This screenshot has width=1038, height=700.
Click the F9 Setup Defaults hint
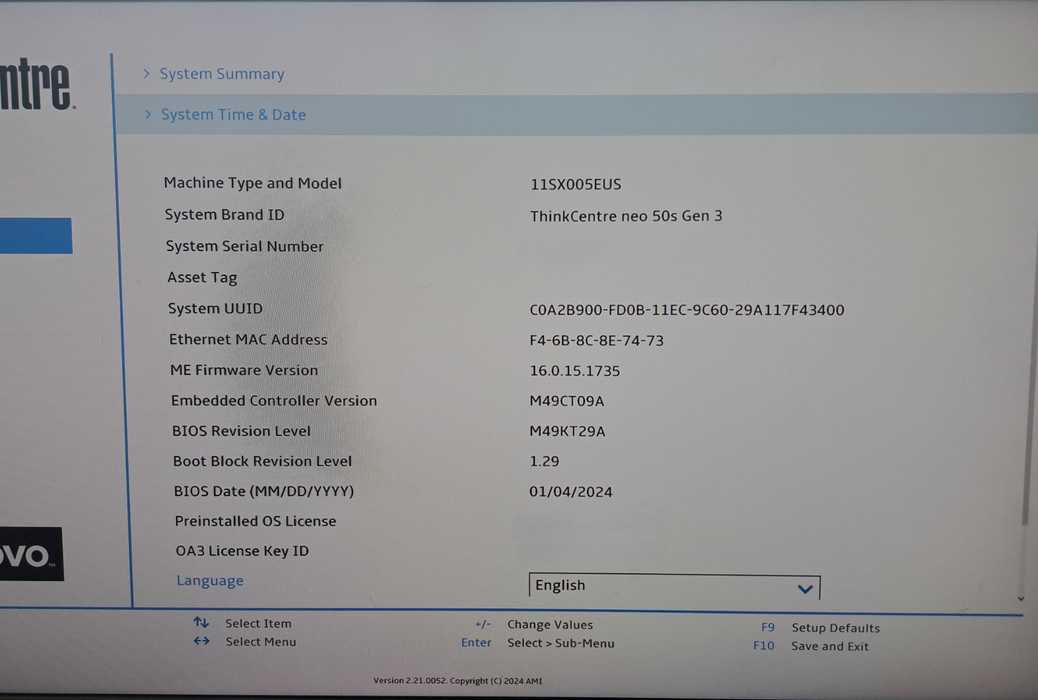click(x=820, y=628)
